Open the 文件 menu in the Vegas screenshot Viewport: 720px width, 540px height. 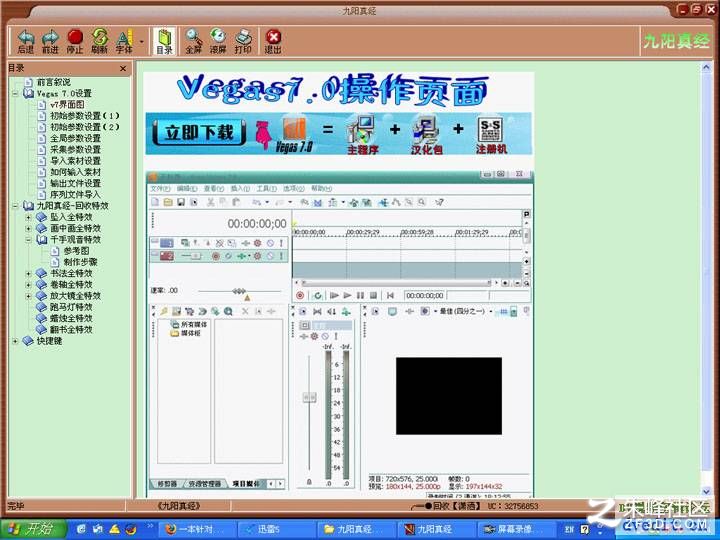160,189
